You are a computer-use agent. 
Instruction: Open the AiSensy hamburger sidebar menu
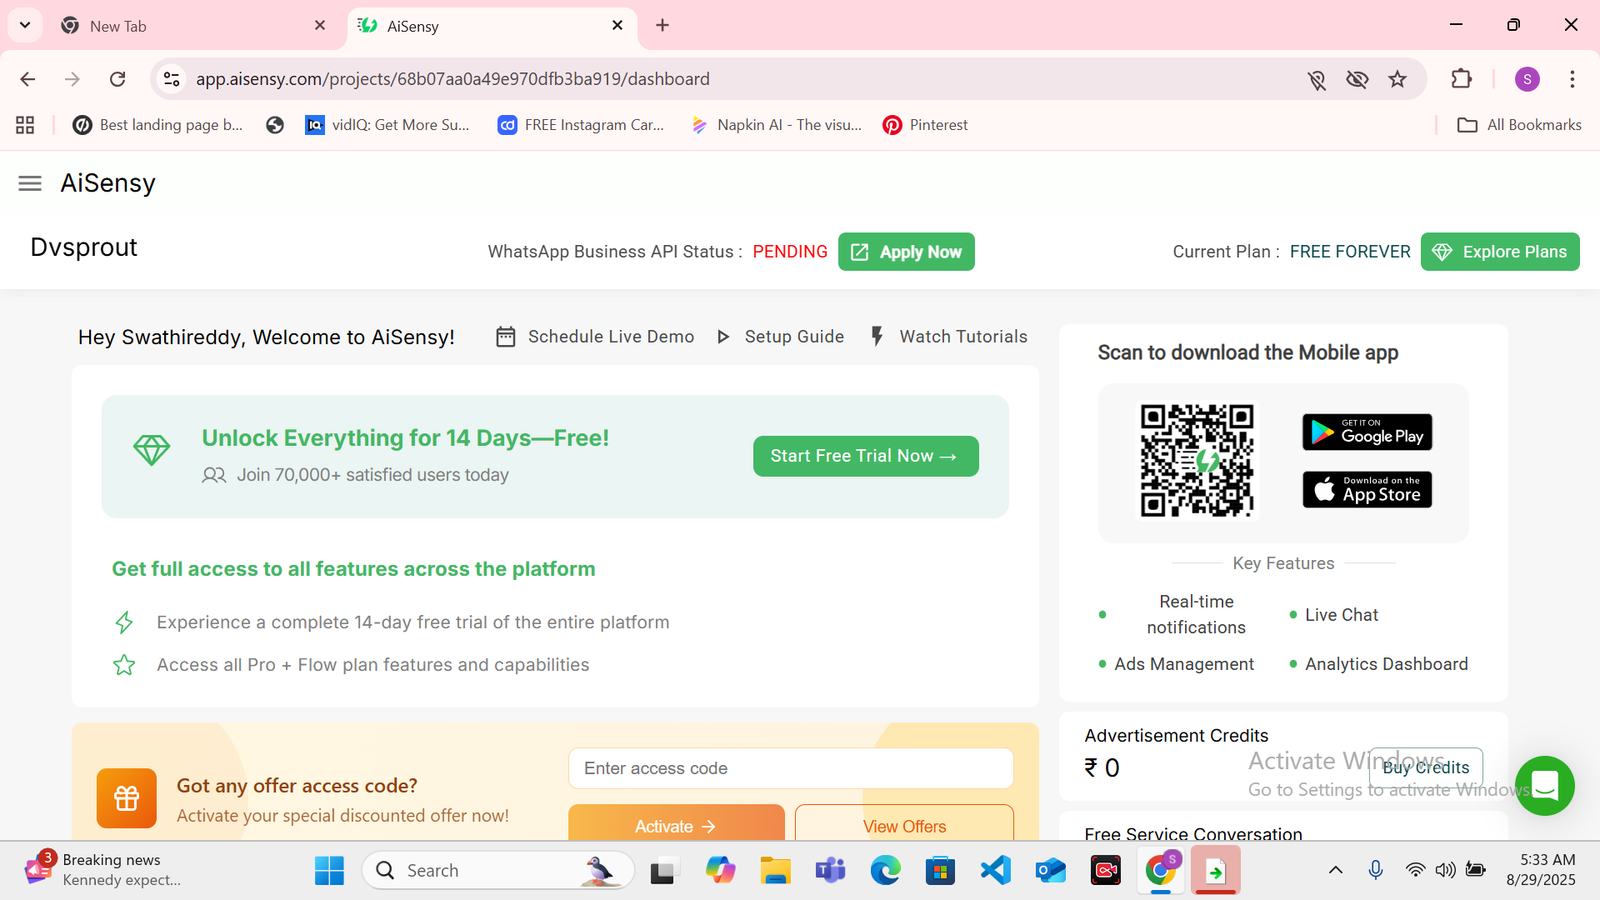[30, 183]
